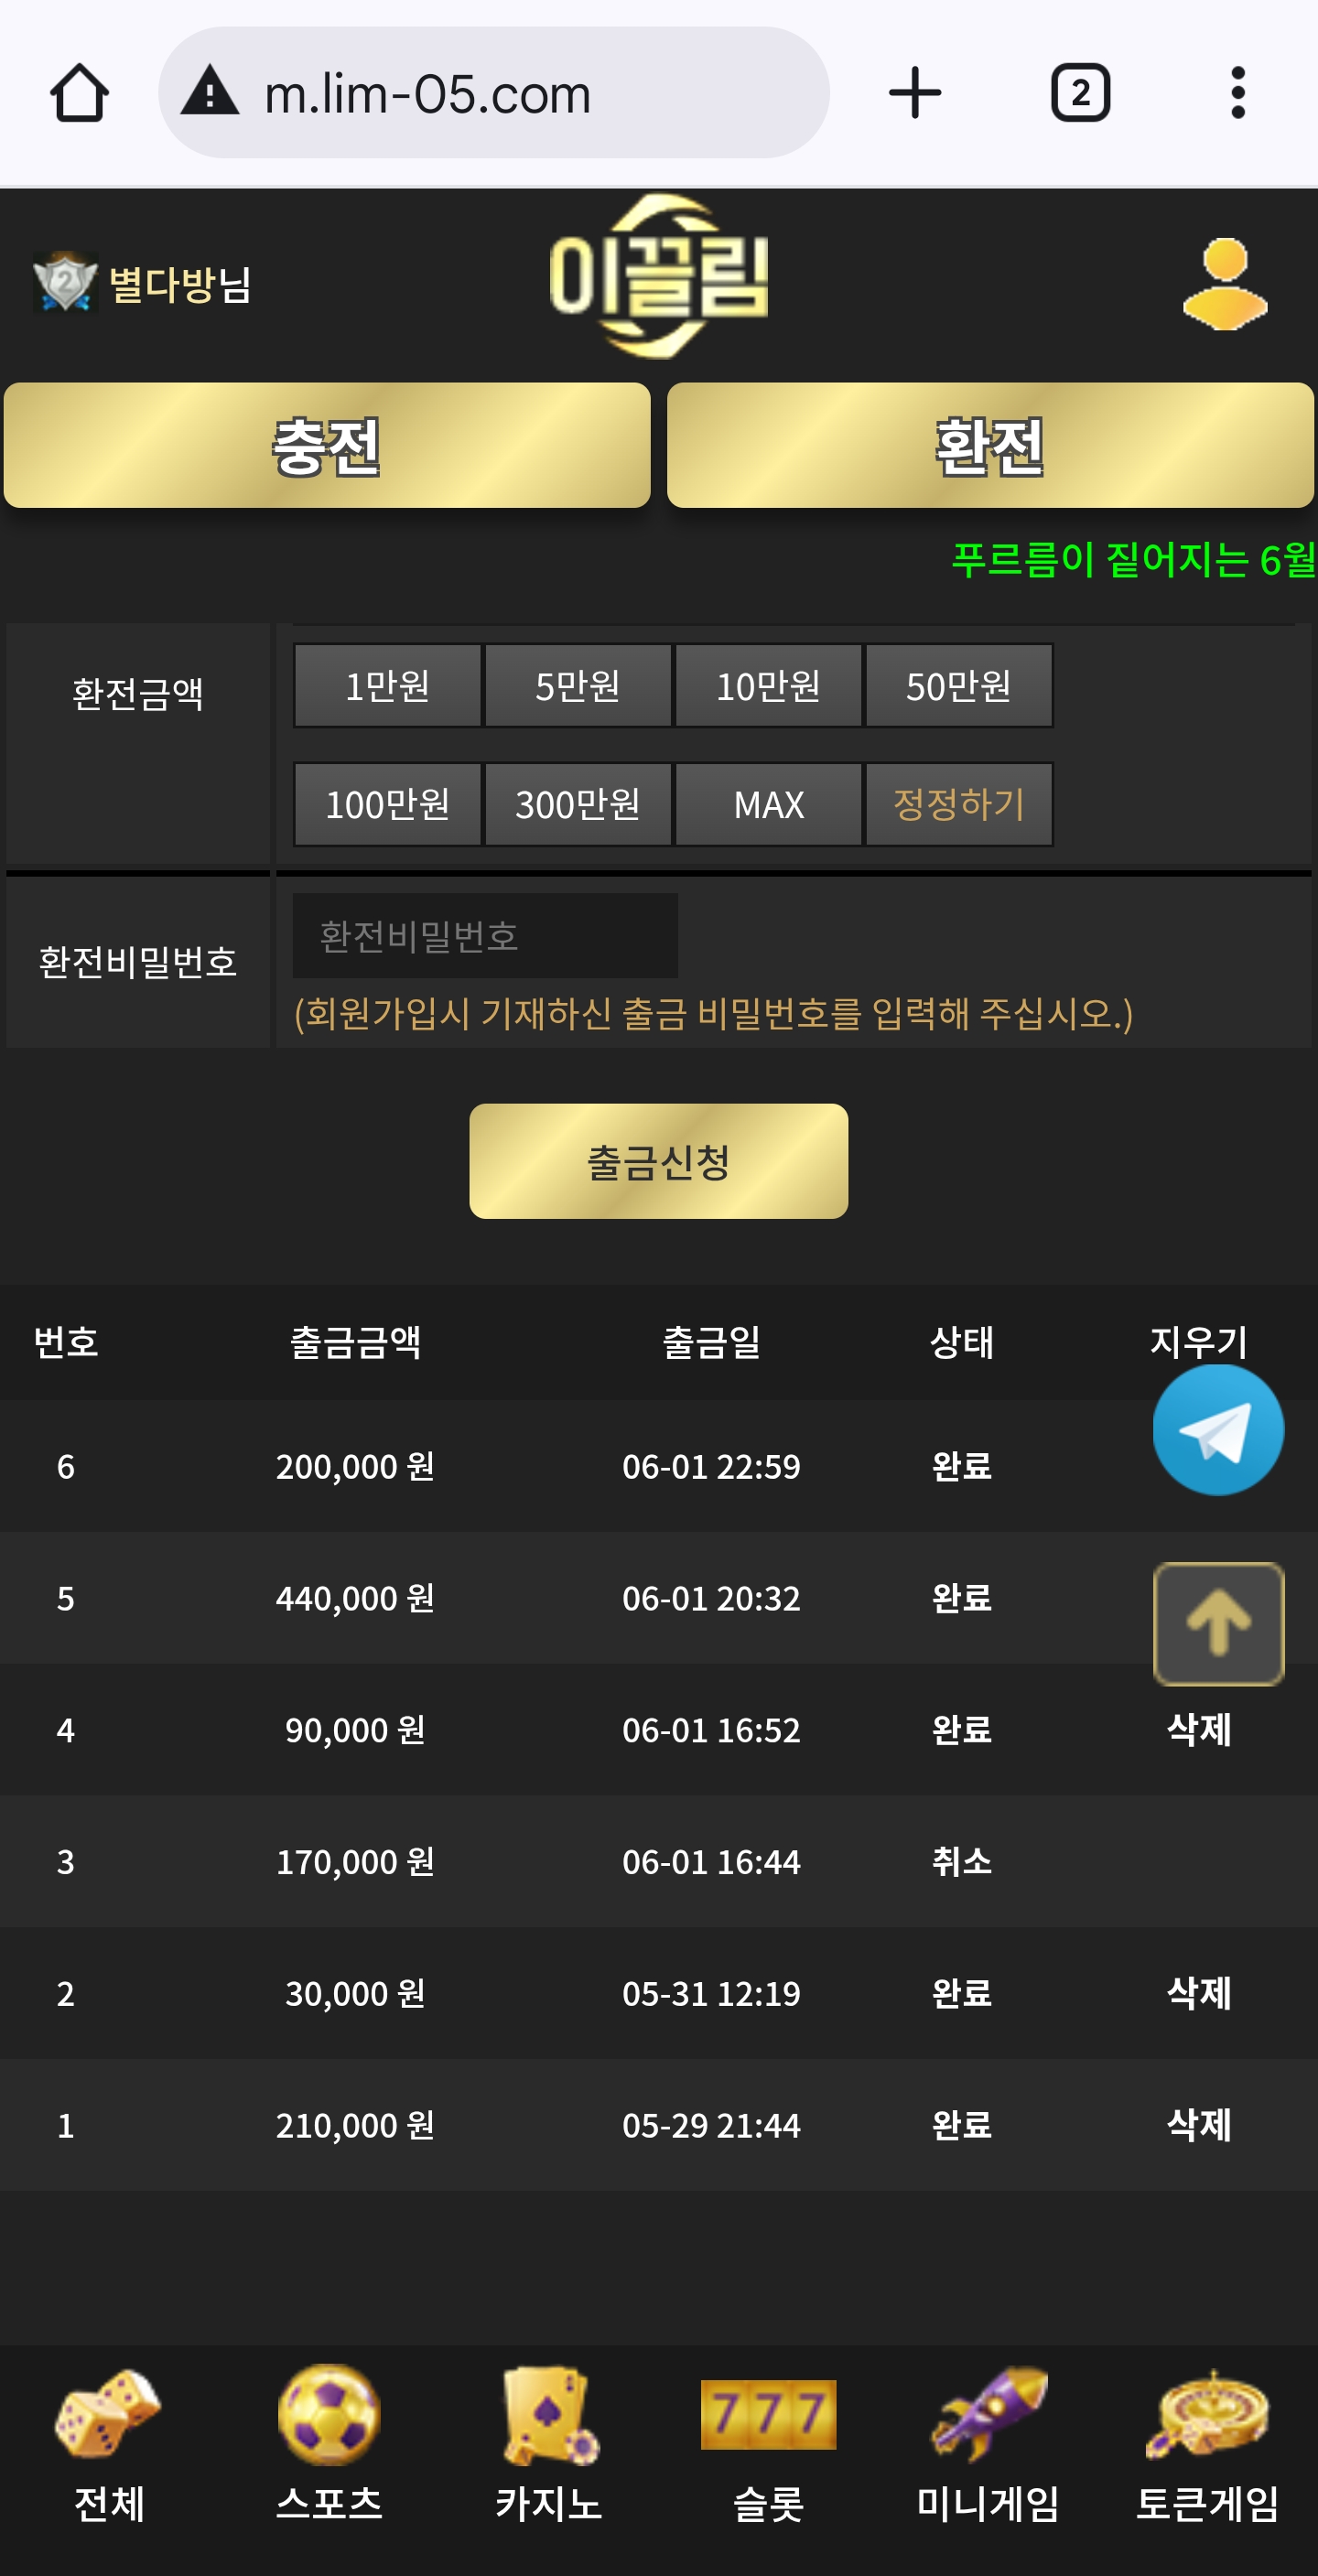Tap the browser home icon
The image size is (1318, 2576).
(79, 93)
